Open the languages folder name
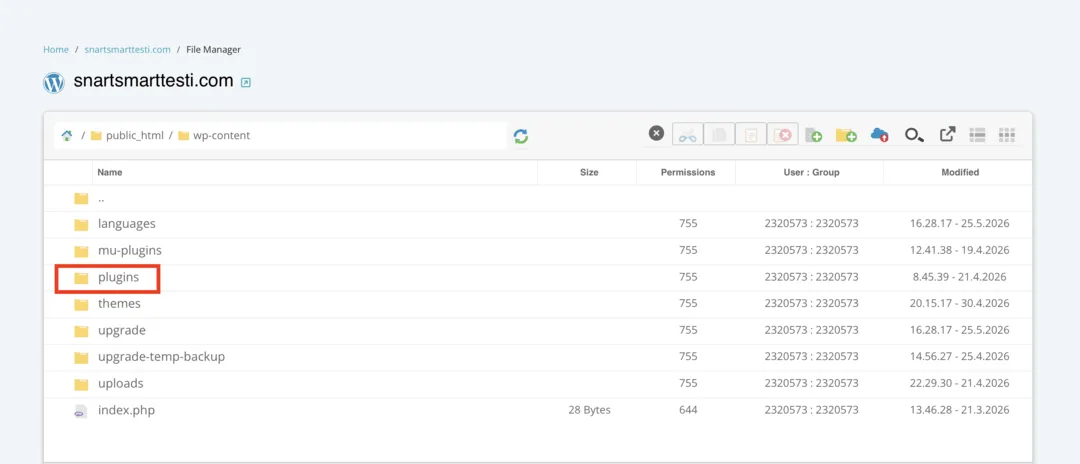Screen dimensions: 1080x464 tap(127, 224)
